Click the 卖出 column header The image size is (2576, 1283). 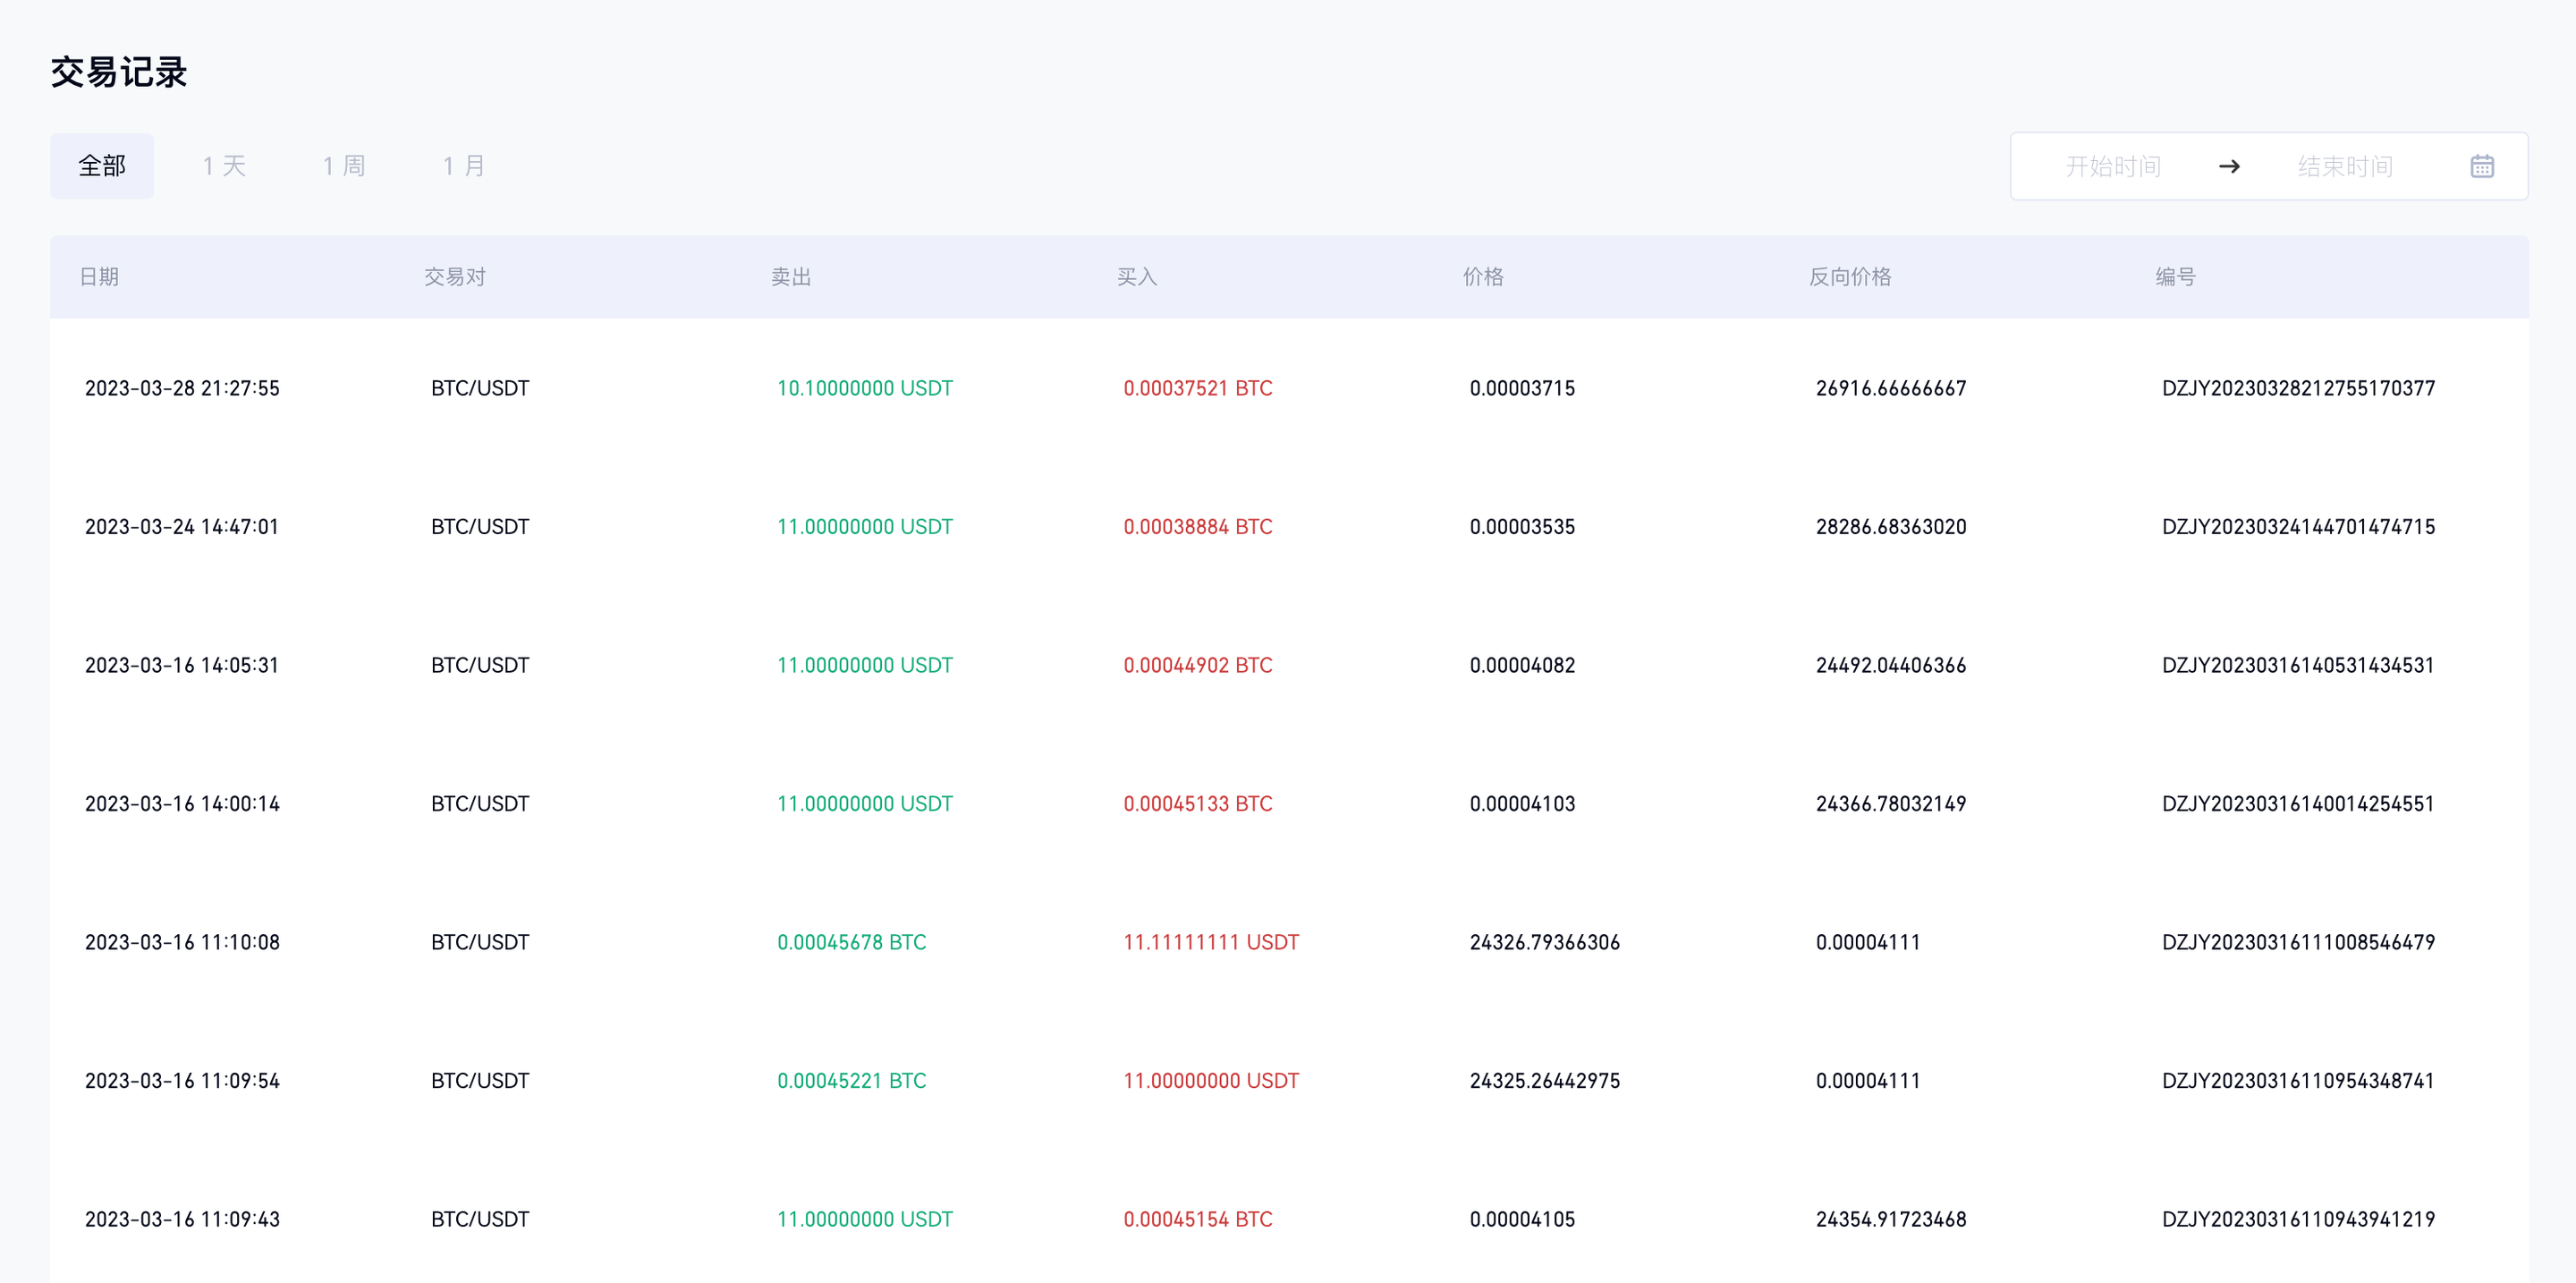[790, 277]
